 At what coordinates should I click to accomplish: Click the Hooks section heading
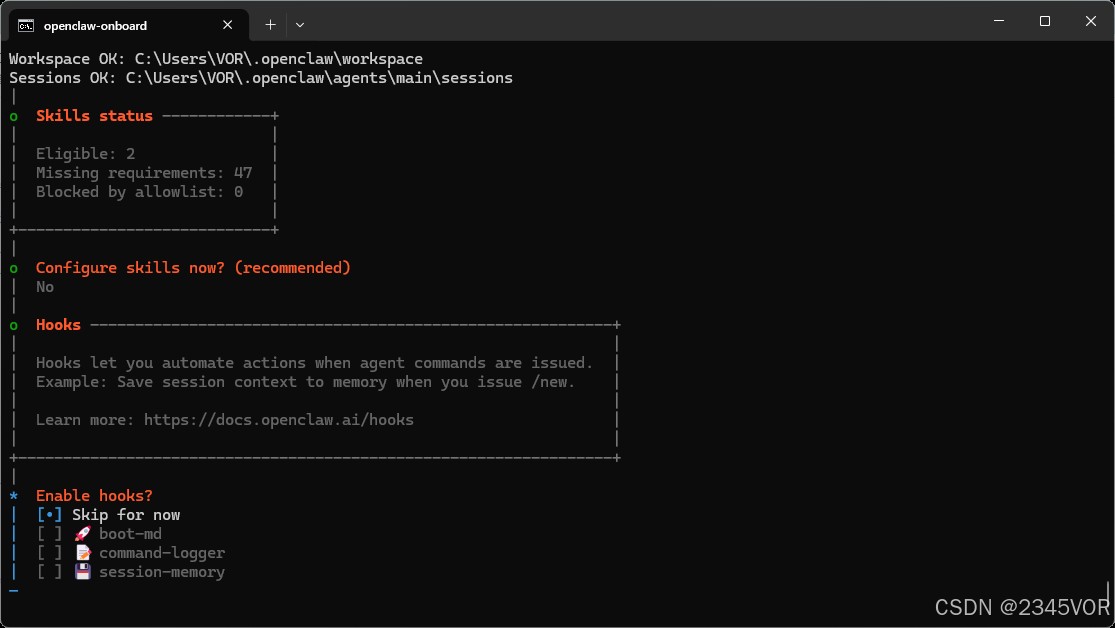pos(58,325)
